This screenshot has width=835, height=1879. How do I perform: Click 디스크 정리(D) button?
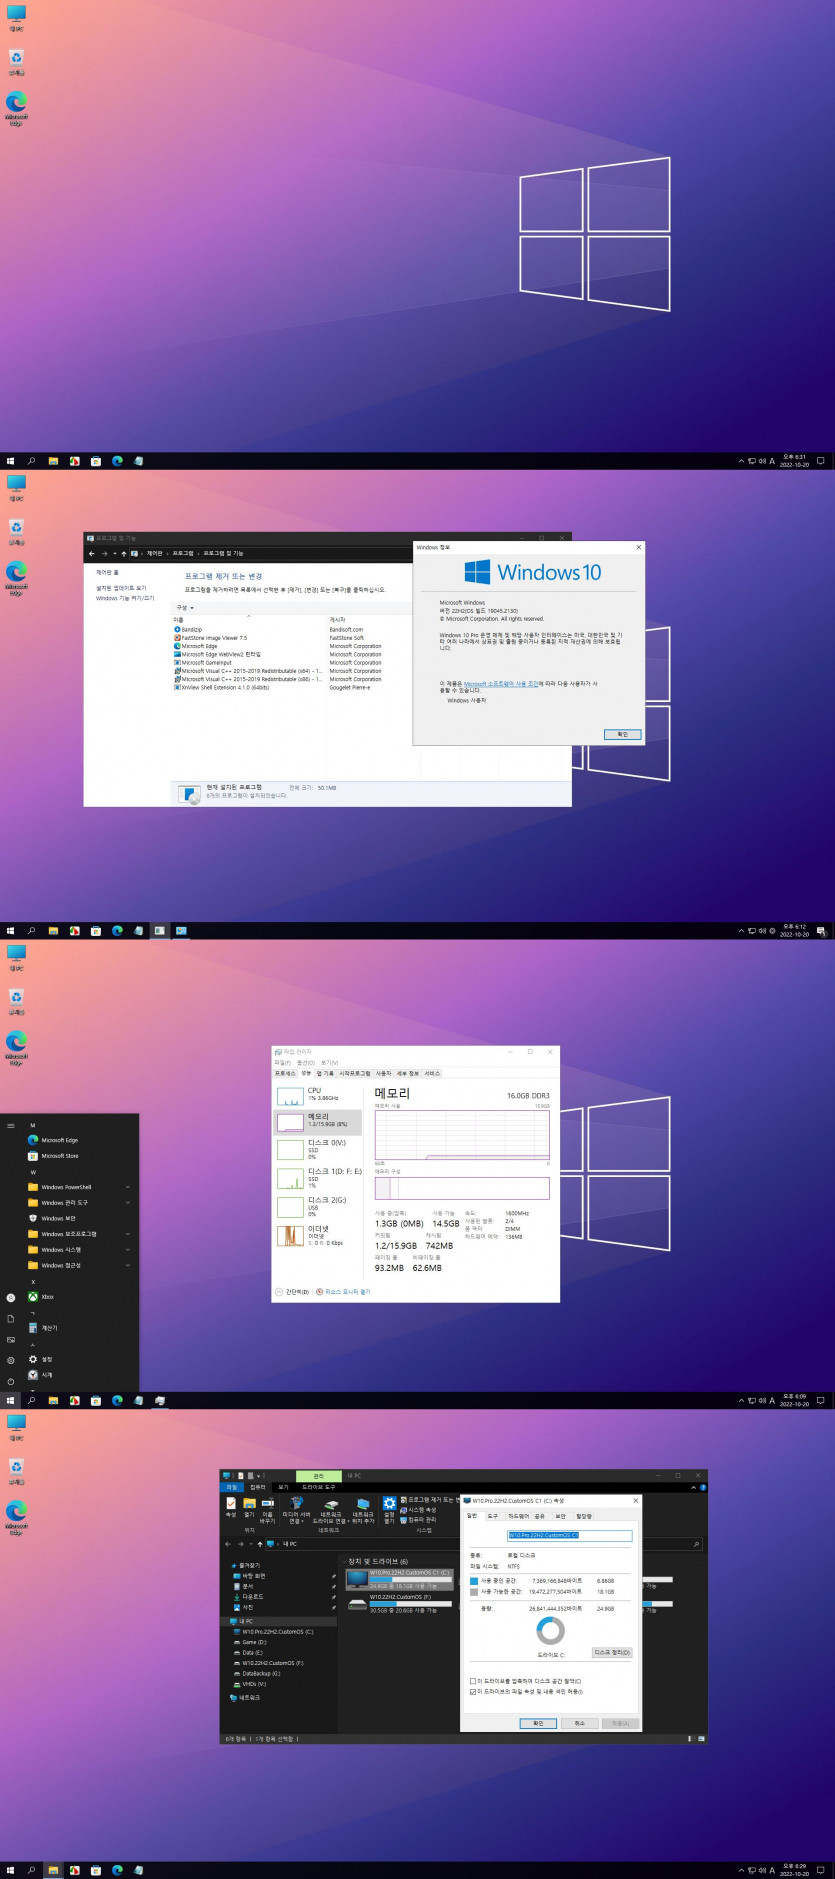pyautogui.click(x=612, y=1652)
